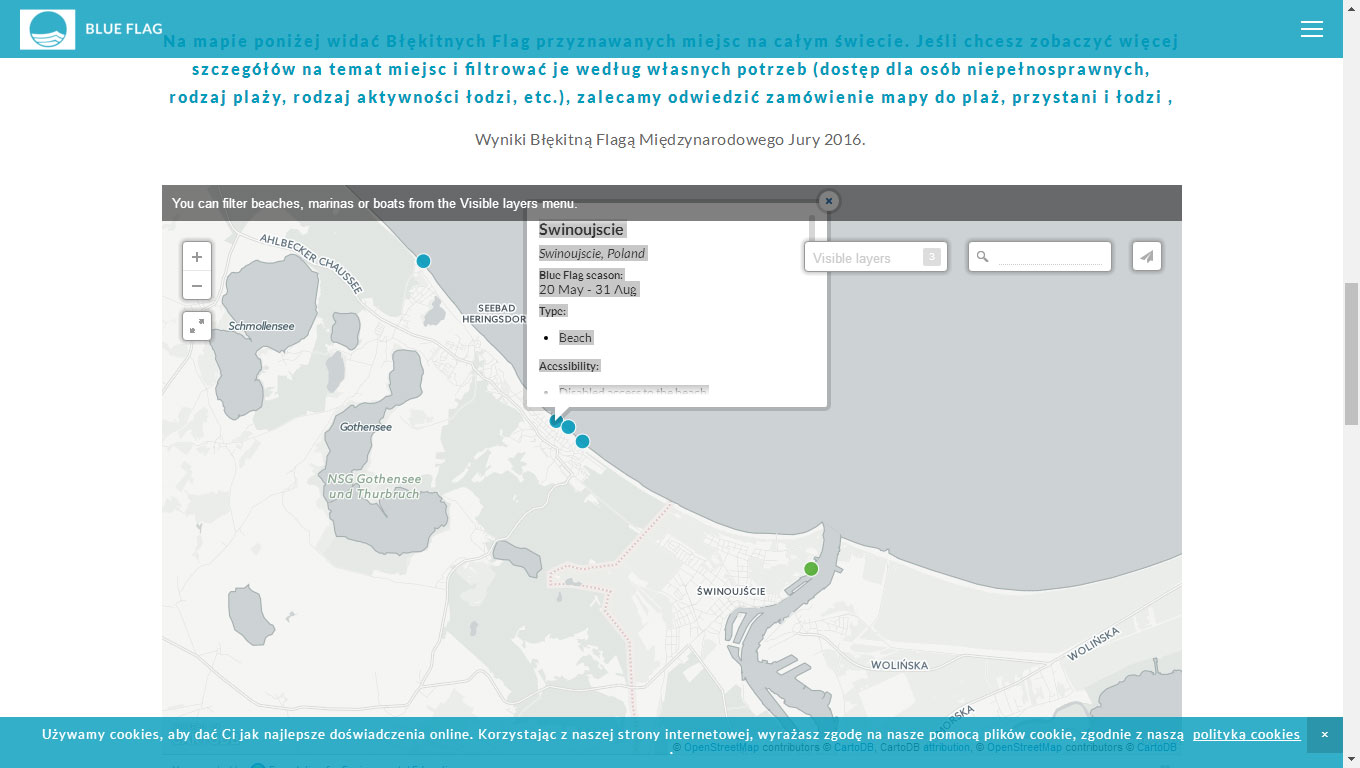
Task: Dismiss the cookie notice banner
Action: click(x=1324, y=734)
